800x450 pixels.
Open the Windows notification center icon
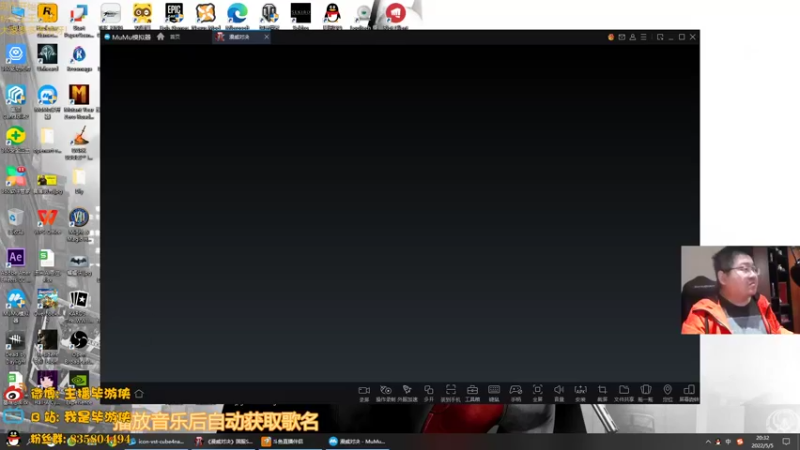coord(786,442)
